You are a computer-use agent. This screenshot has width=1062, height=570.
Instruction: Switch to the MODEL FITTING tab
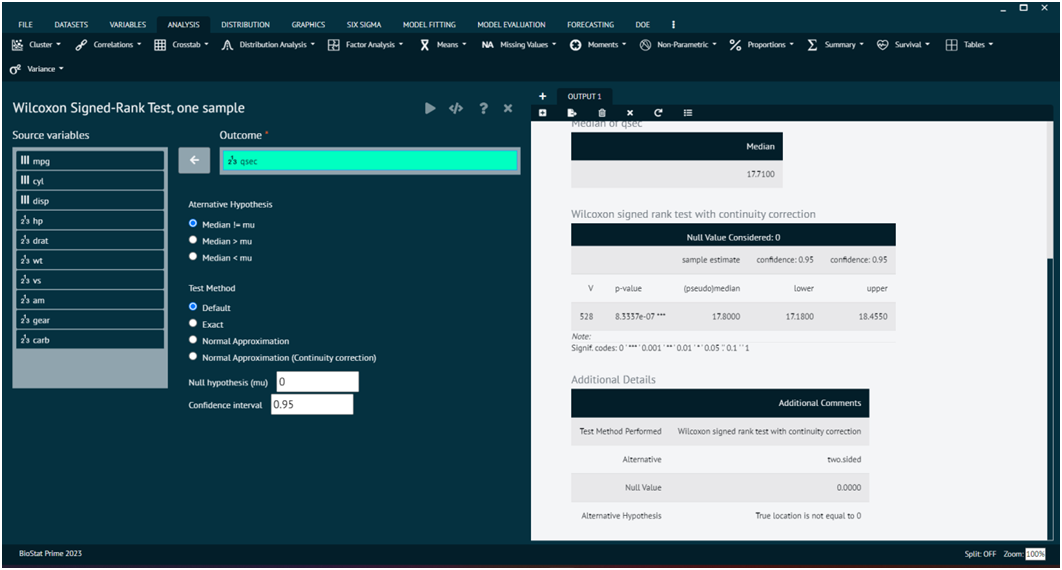click(x=429, y=24)
